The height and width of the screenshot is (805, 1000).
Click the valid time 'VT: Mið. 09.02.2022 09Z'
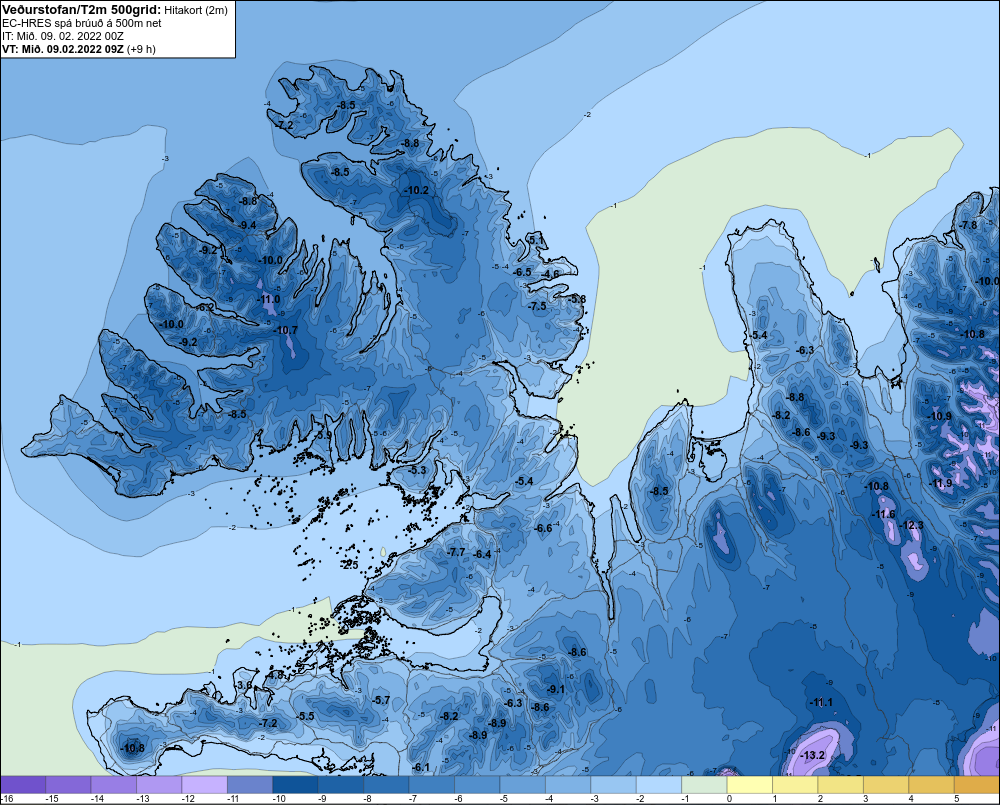[62, 49]
